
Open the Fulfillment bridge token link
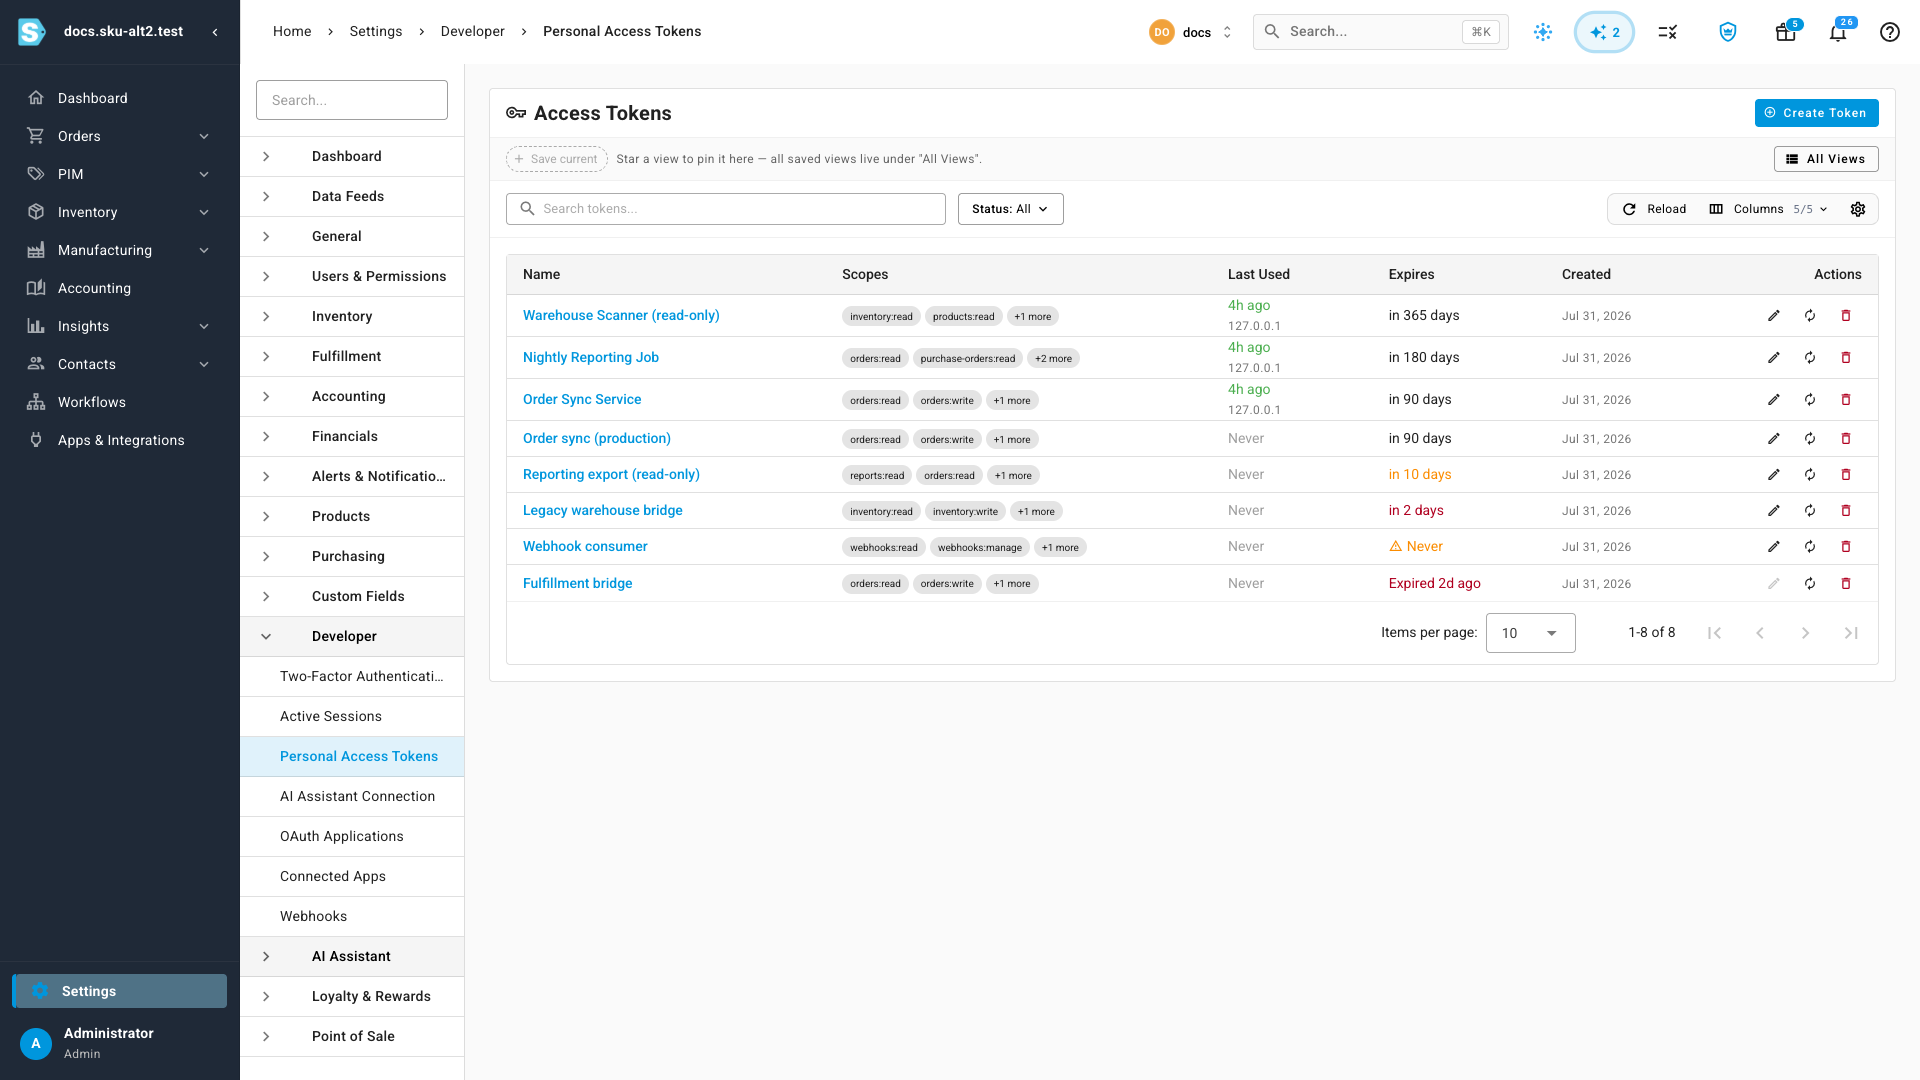pos(577,584)
